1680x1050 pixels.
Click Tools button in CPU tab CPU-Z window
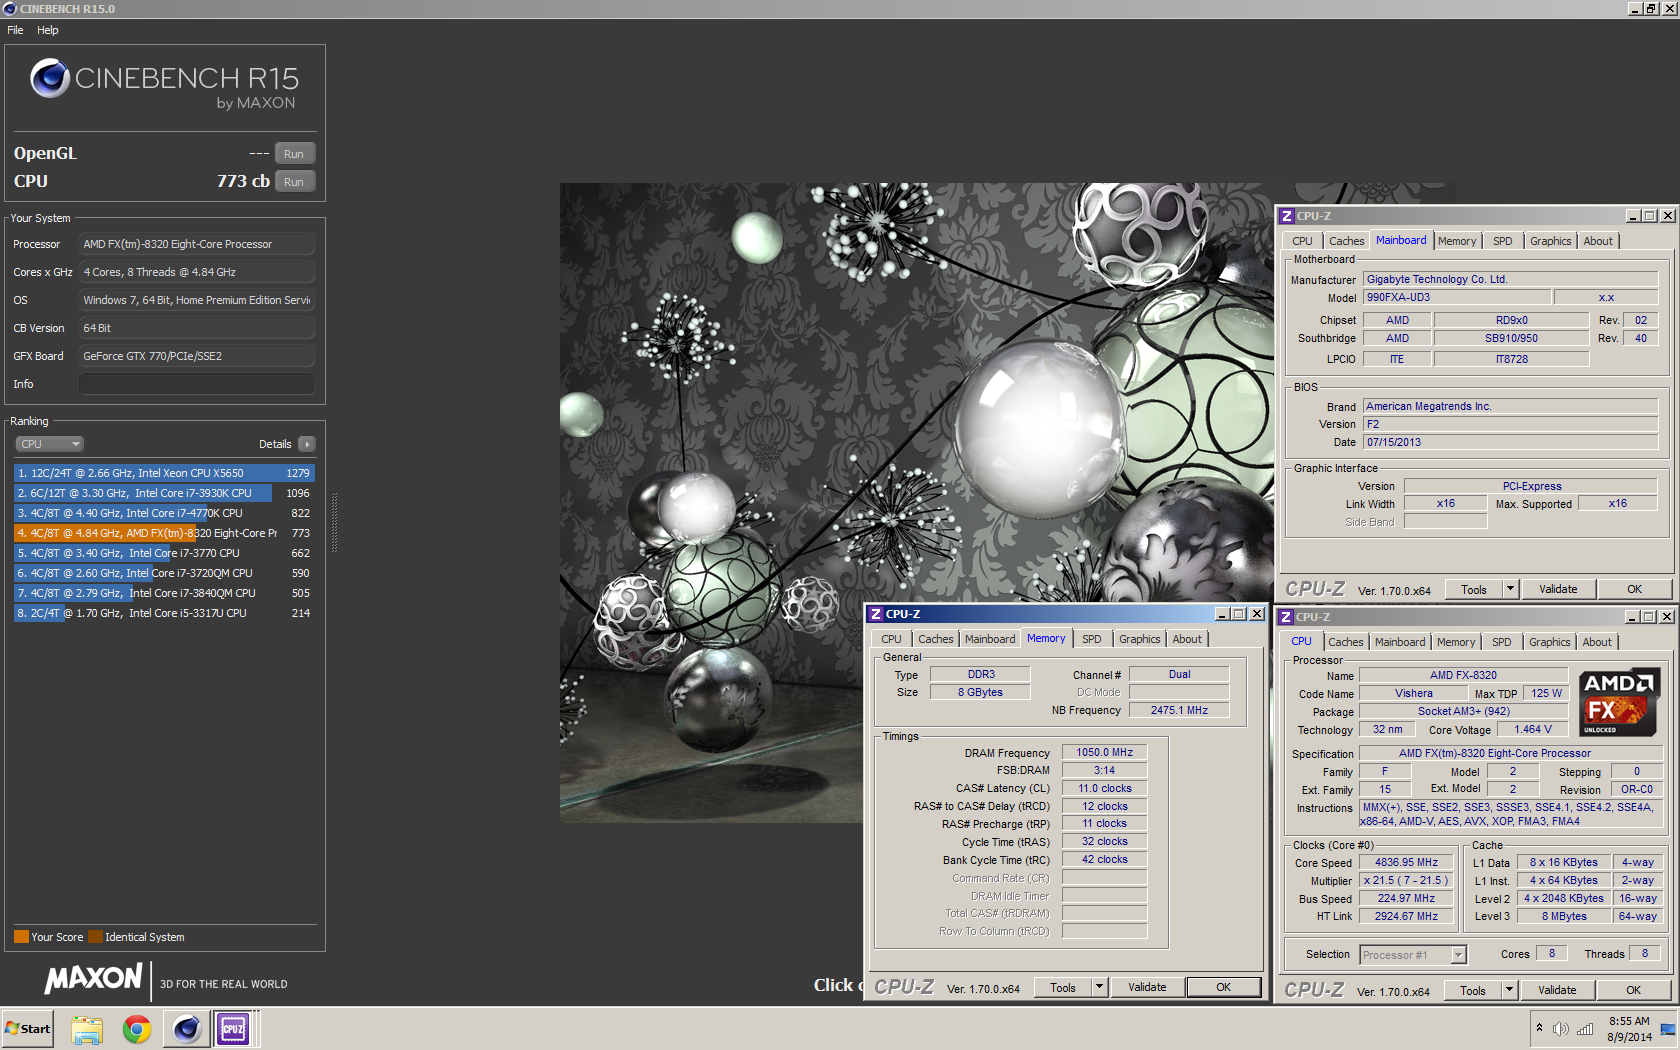(x=1472, y=990)
